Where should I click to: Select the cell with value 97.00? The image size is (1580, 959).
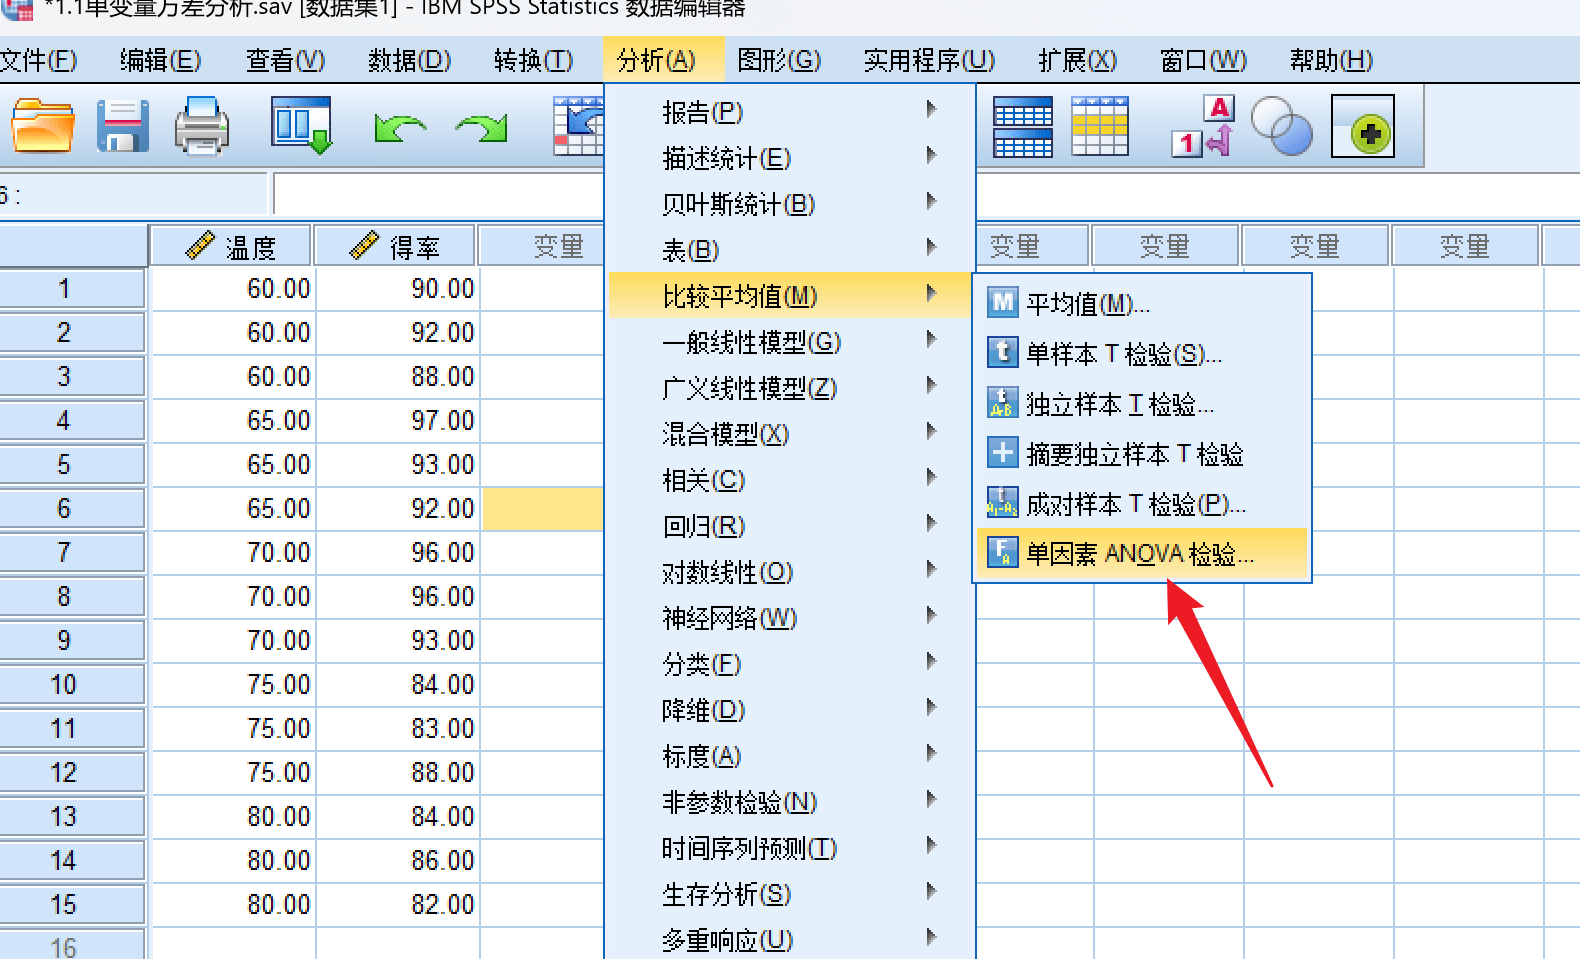point(398,420)
